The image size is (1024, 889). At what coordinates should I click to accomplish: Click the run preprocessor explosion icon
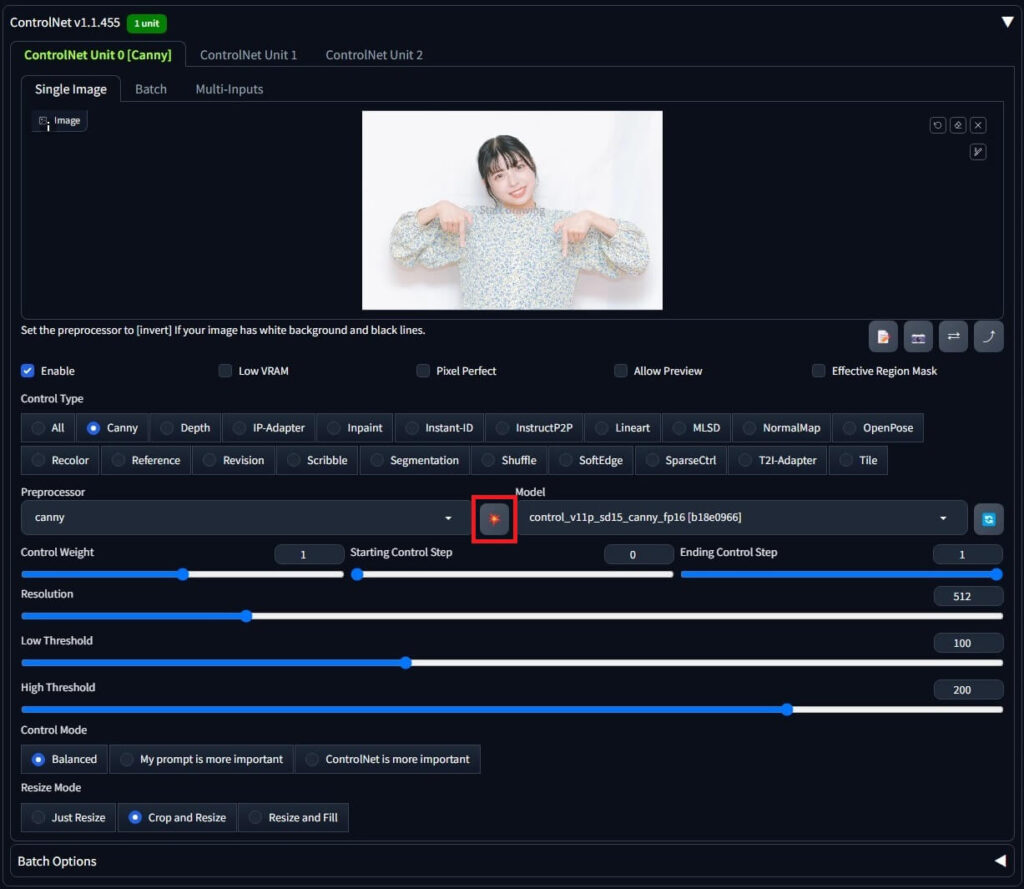click(x=494, y=518)
